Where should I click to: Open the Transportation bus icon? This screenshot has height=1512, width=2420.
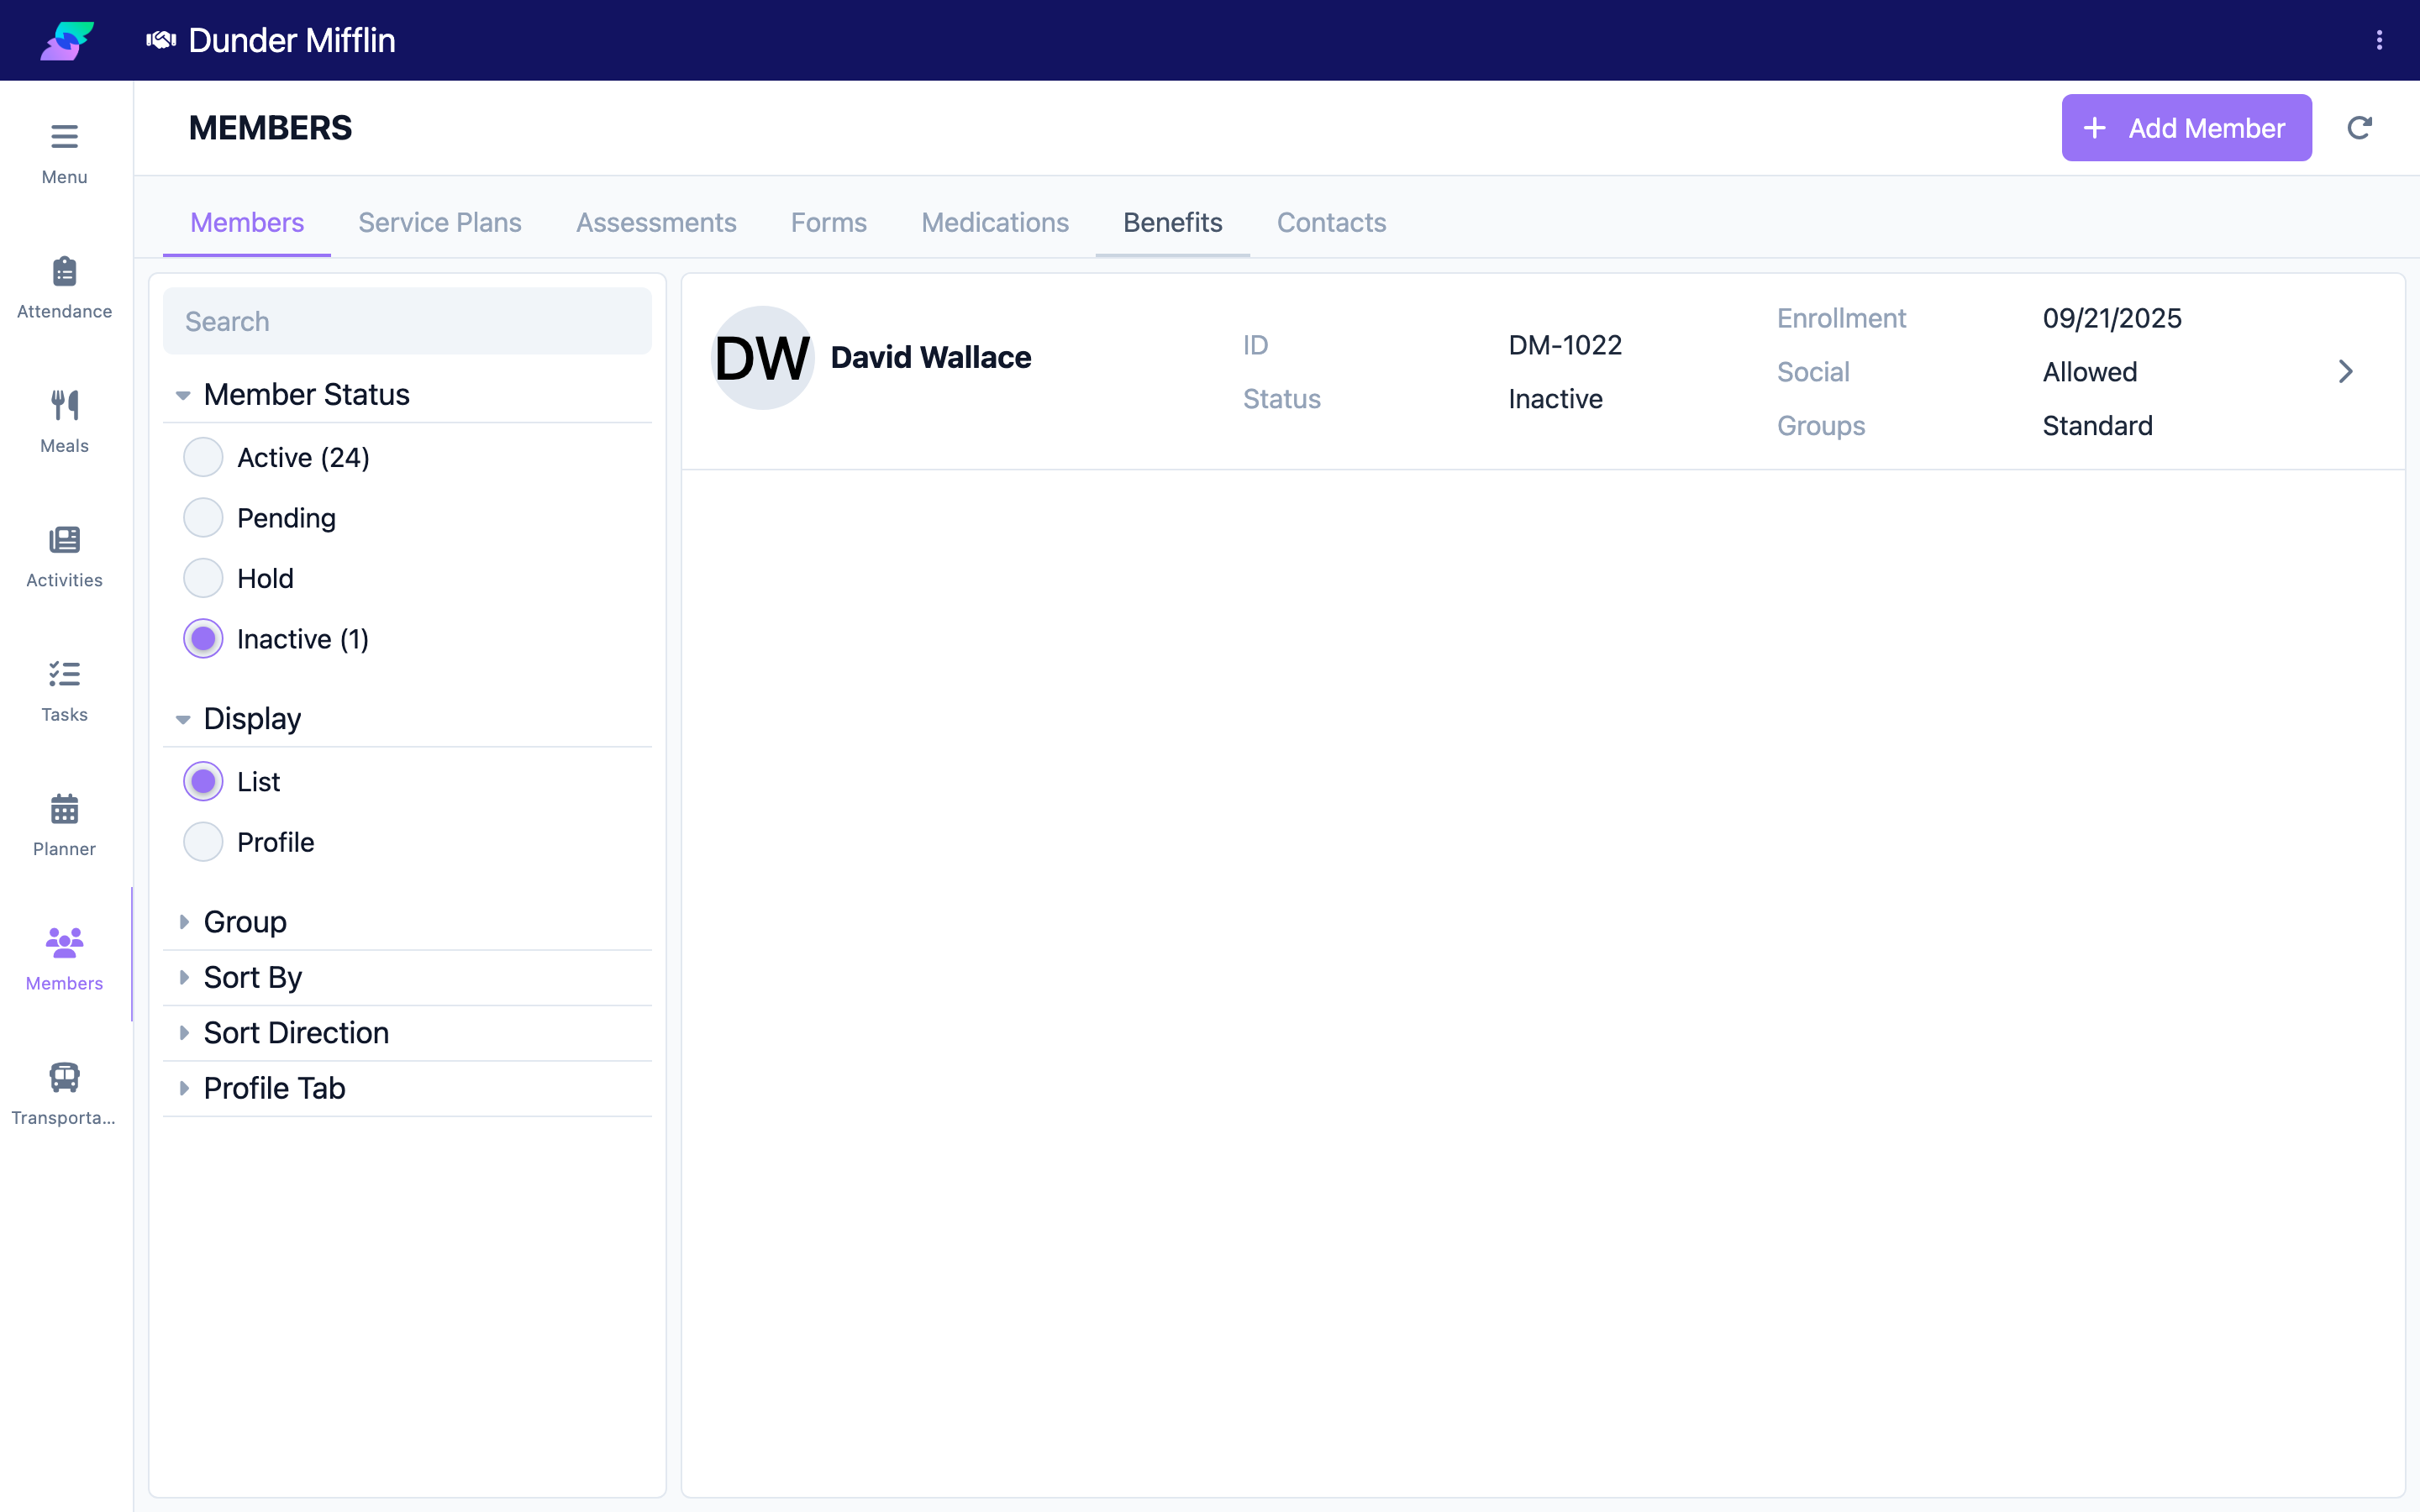coord(64,1077)
